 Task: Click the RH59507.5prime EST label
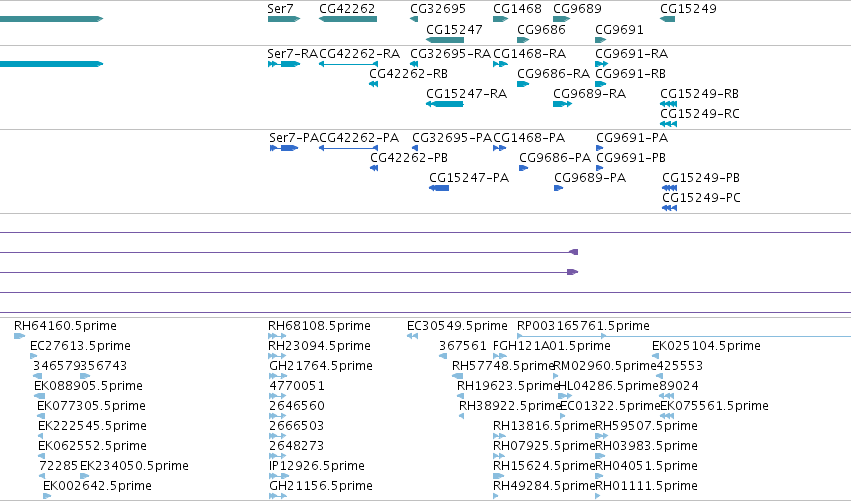tap(646, 426)
